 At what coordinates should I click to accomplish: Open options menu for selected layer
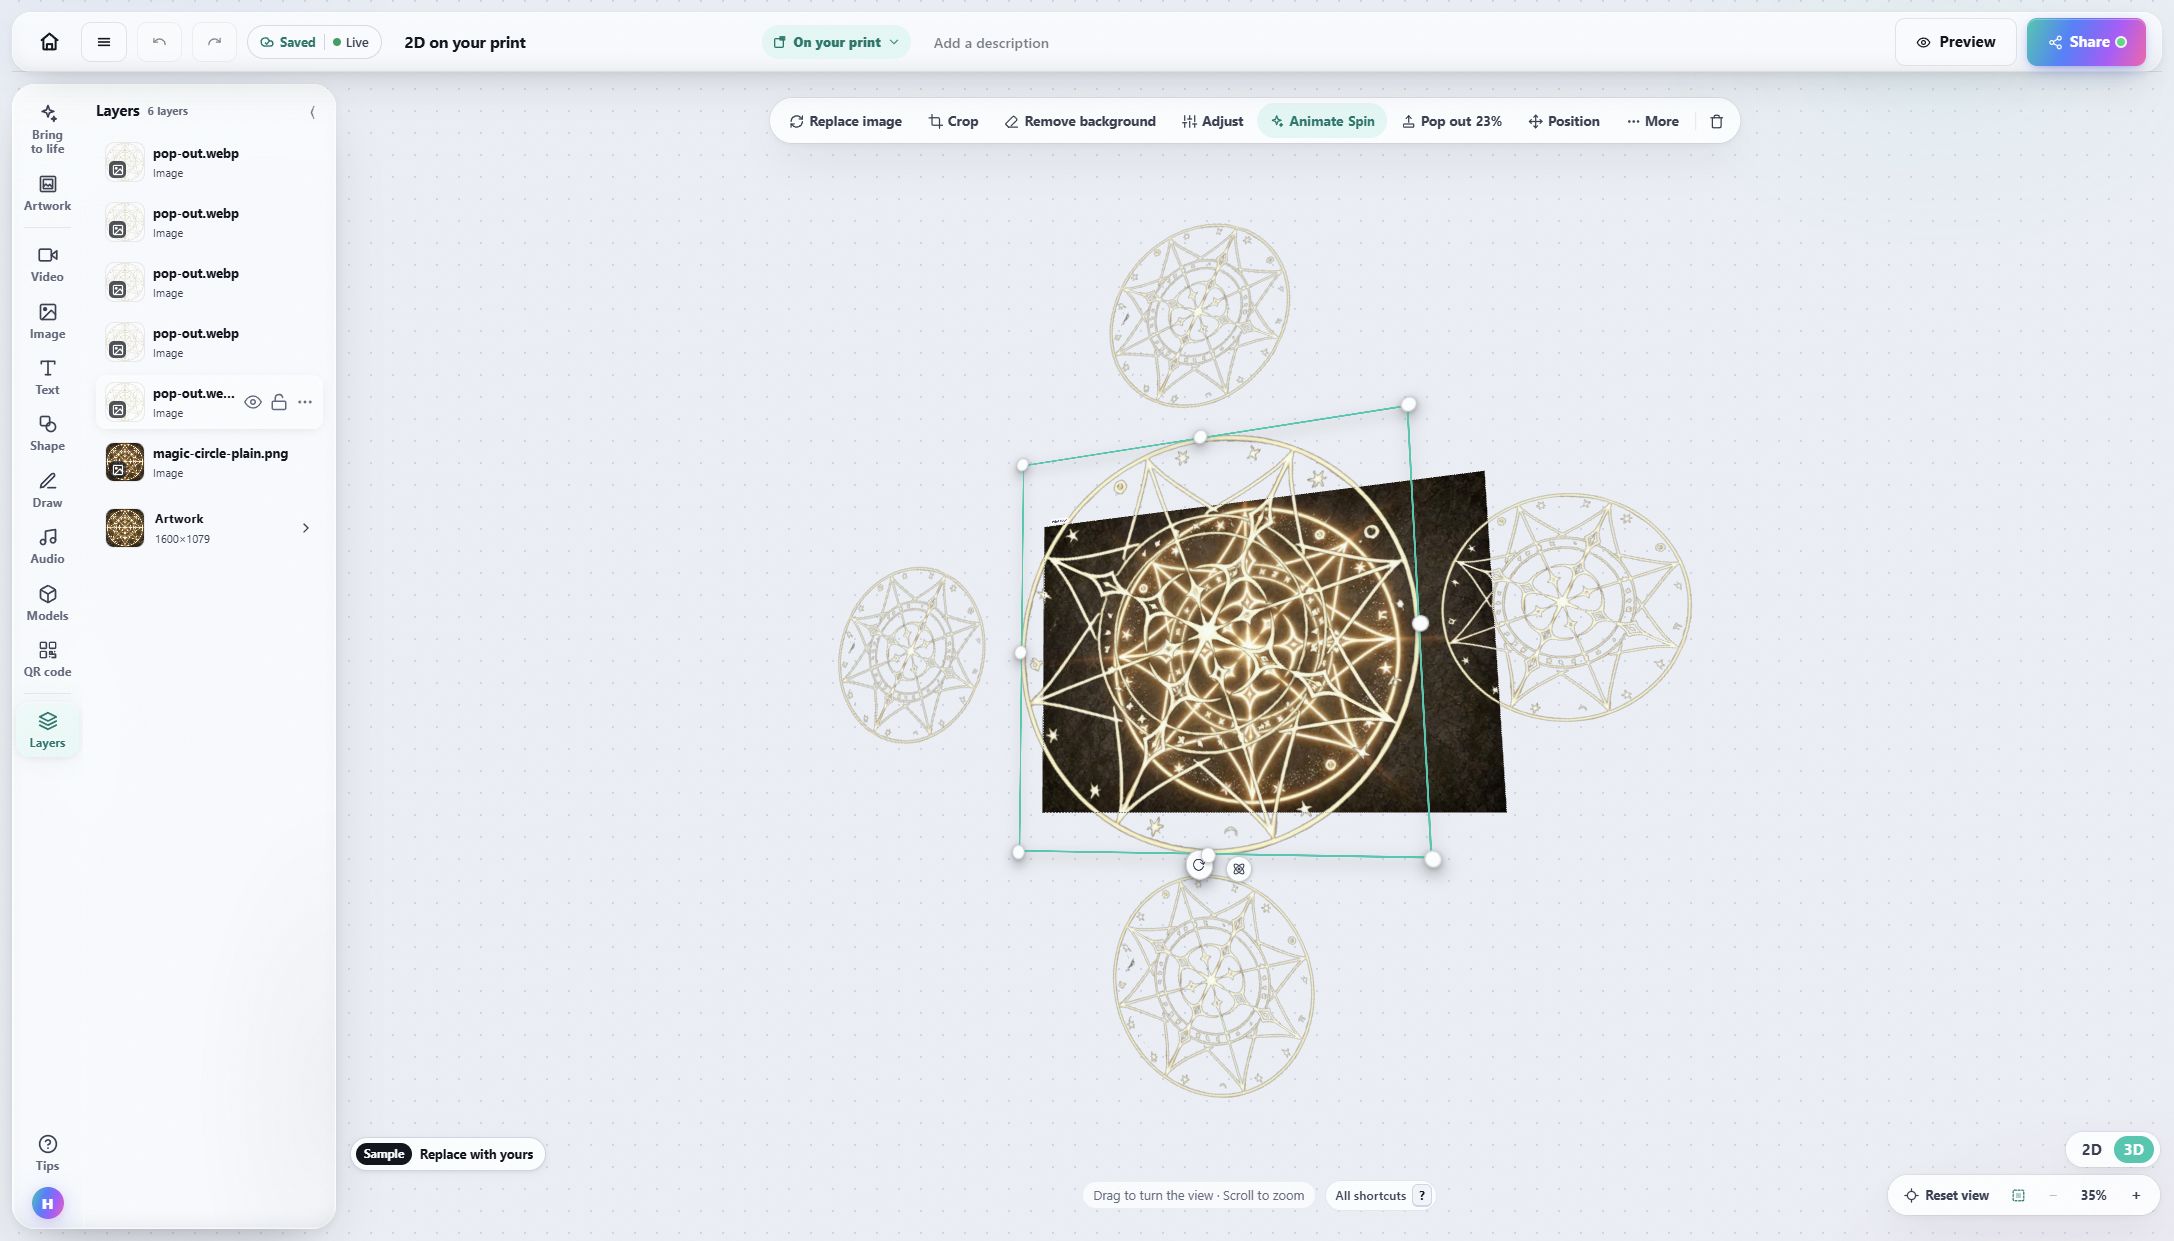305,402
